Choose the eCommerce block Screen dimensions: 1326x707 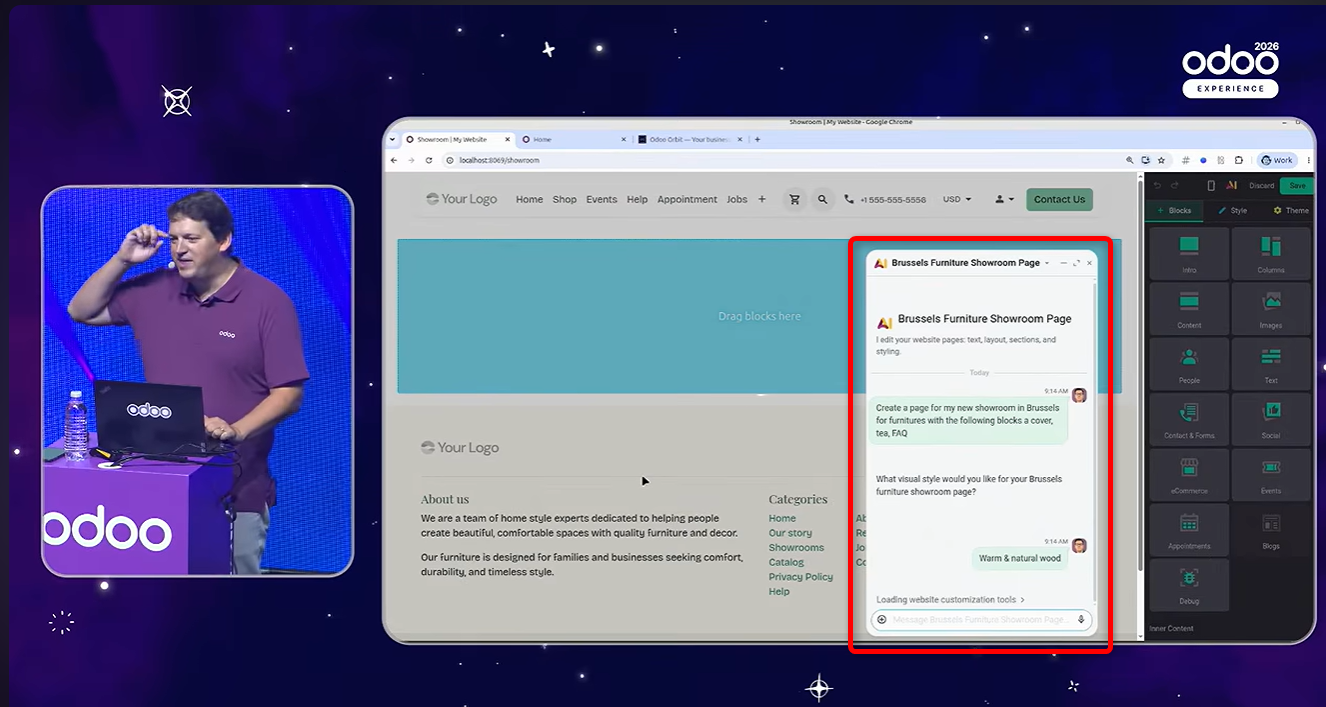tap(1189, 473)
